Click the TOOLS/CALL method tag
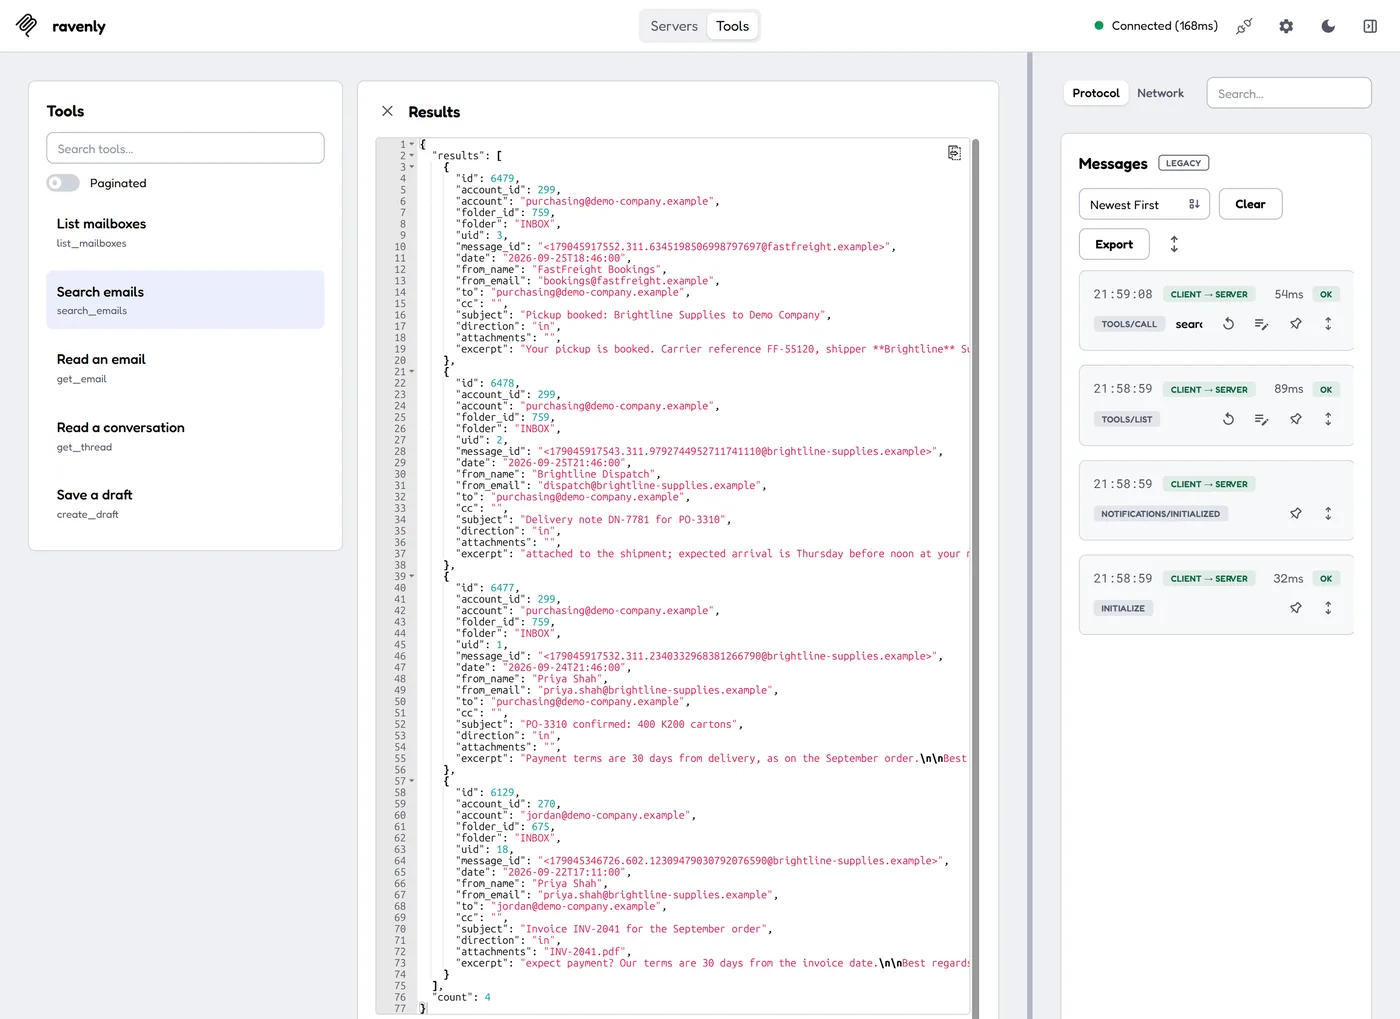This screenshot has height=1019, width=1400. [1129, 324]
